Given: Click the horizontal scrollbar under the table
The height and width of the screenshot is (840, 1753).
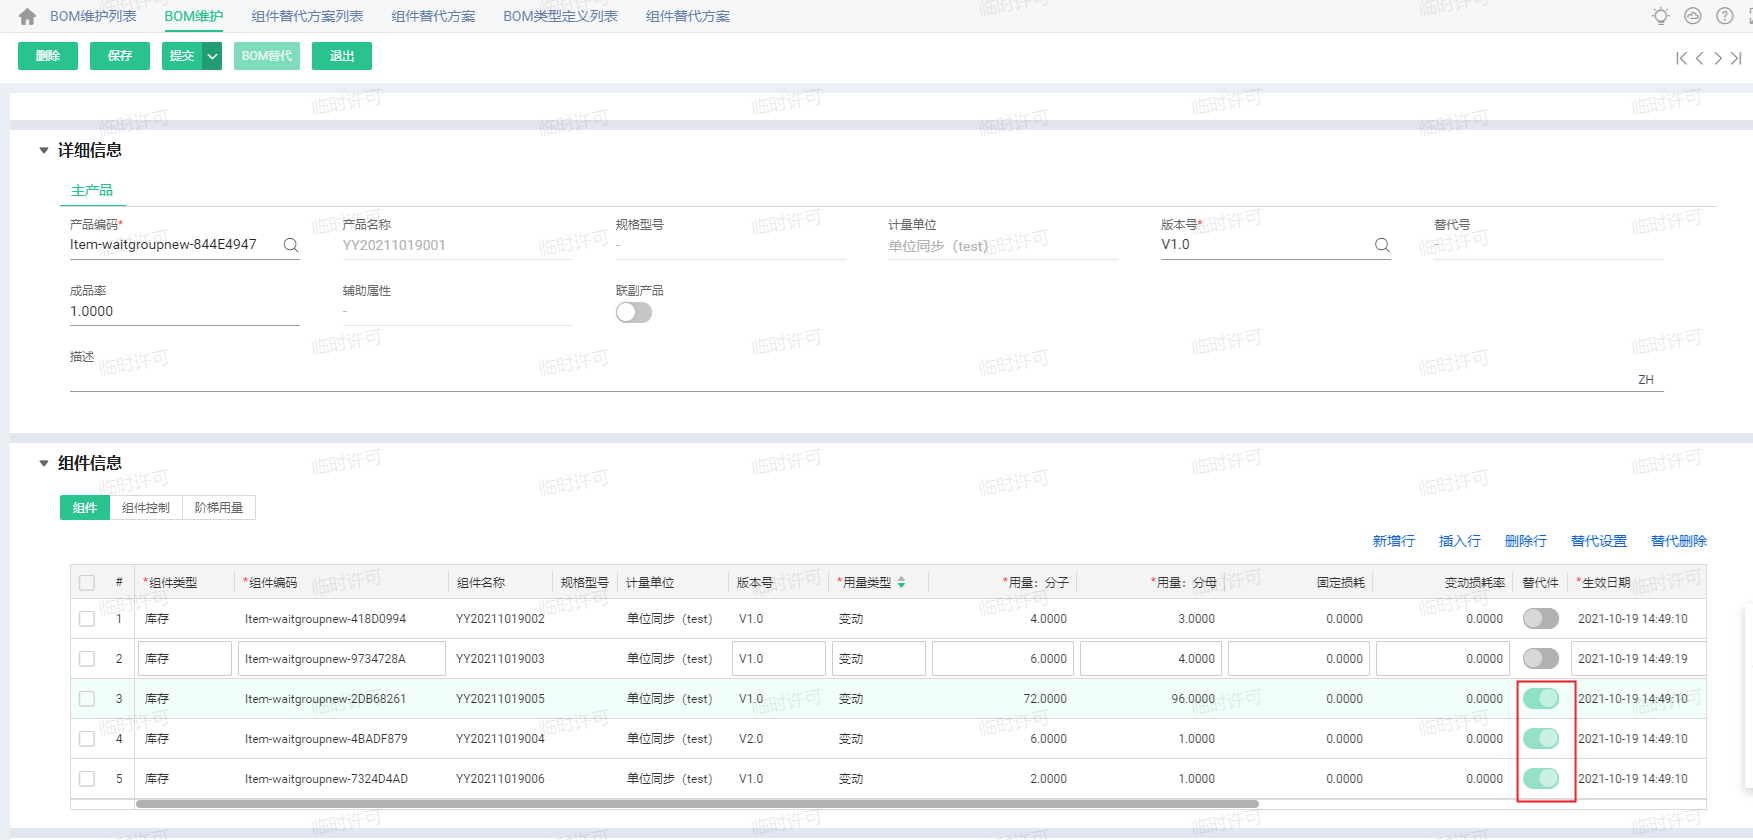Looking at the screenshot, I should pyautogui.click(x=697, y=804).
